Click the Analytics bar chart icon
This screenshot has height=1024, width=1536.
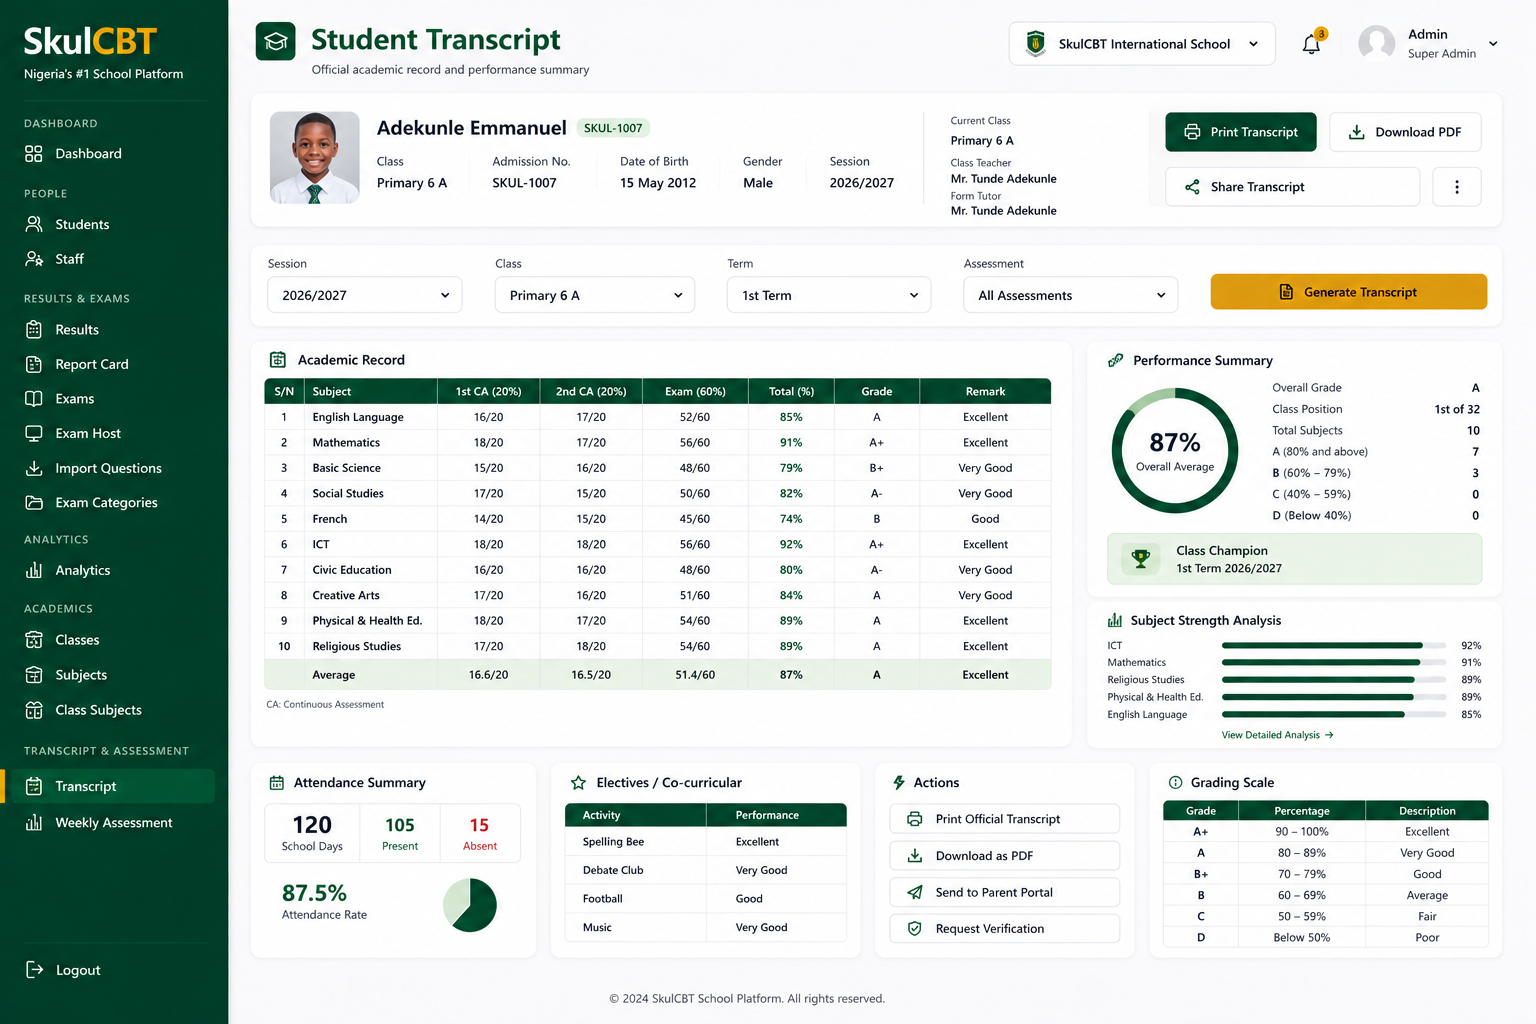point(34,570)
